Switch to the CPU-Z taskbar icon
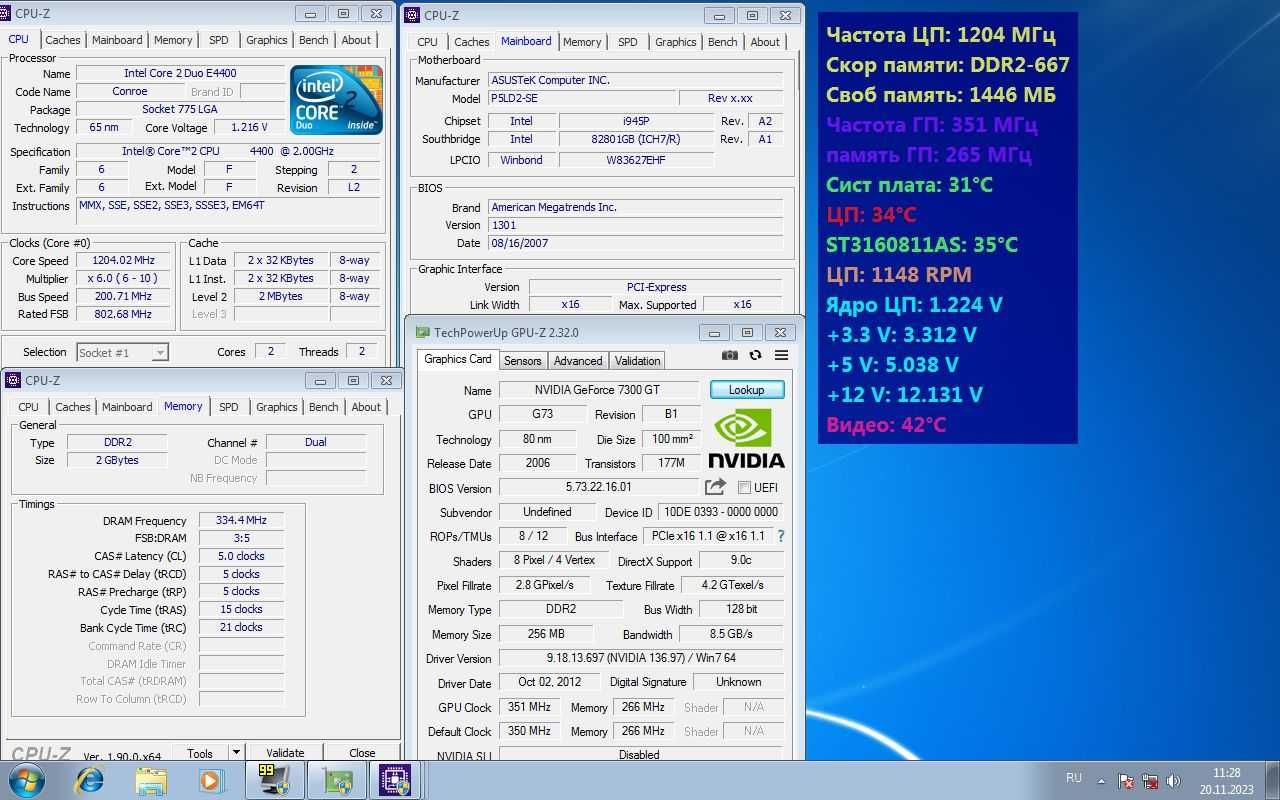Image resolution: width=1280 pixels, height=800 pixels. (x=394, y=780)
